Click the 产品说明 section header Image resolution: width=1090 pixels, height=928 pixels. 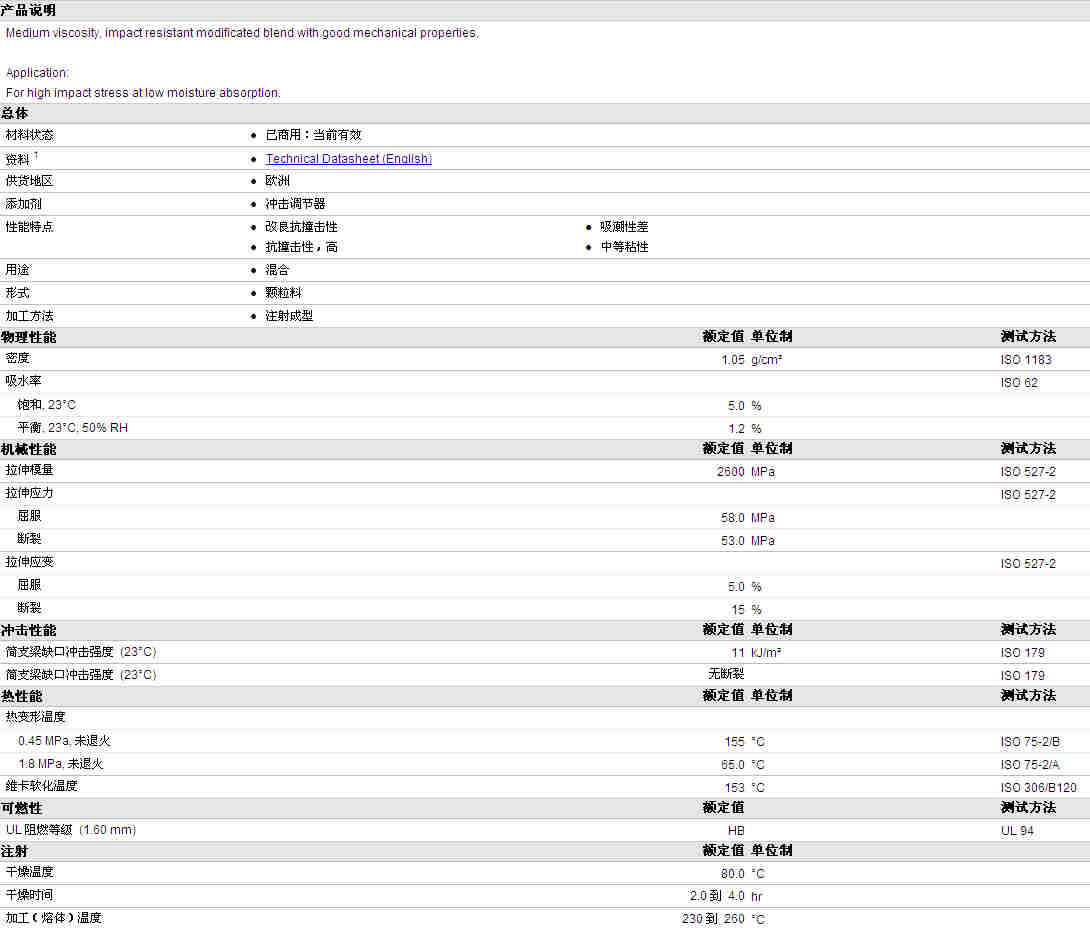tap(29, 10)
